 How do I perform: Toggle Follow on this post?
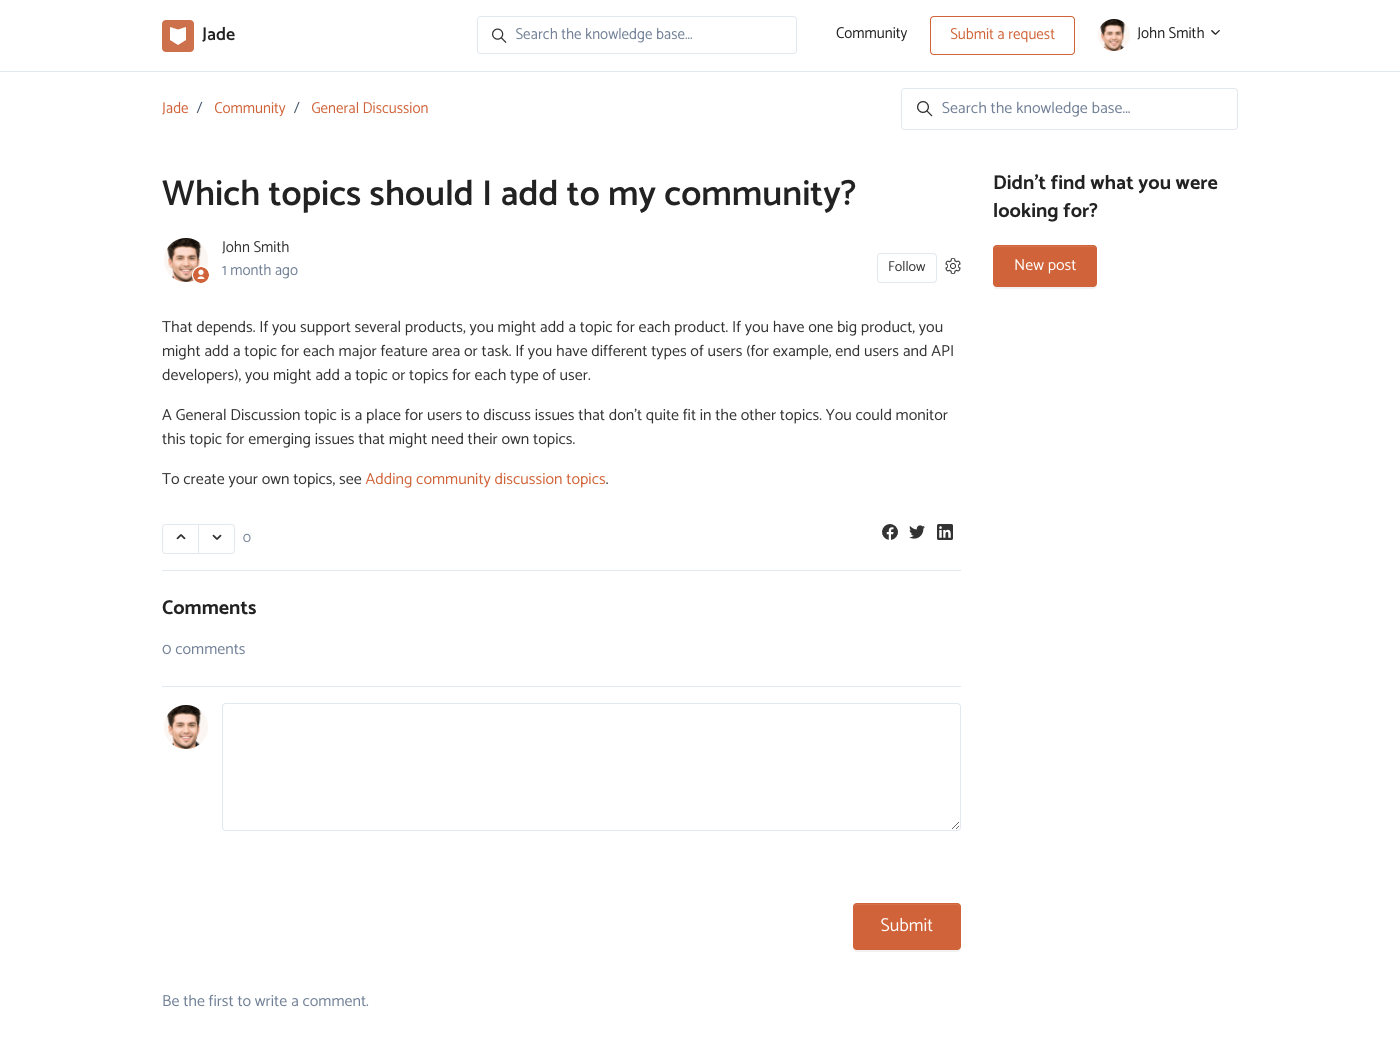906,267
